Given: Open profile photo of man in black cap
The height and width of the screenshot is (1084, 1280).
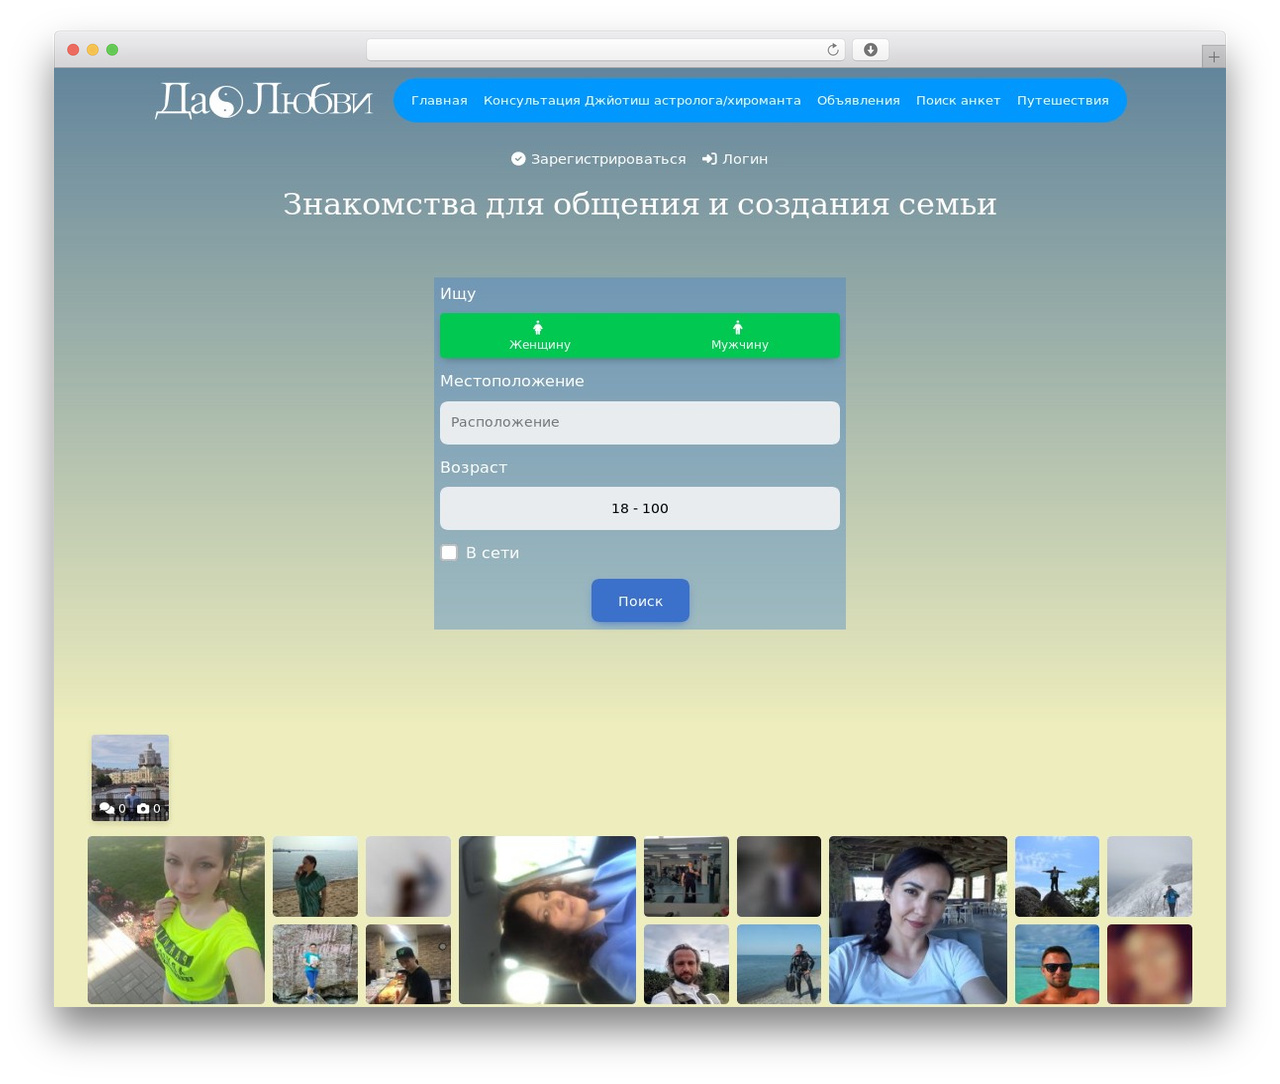Looking at the screenshot, I should pos(408,964).
